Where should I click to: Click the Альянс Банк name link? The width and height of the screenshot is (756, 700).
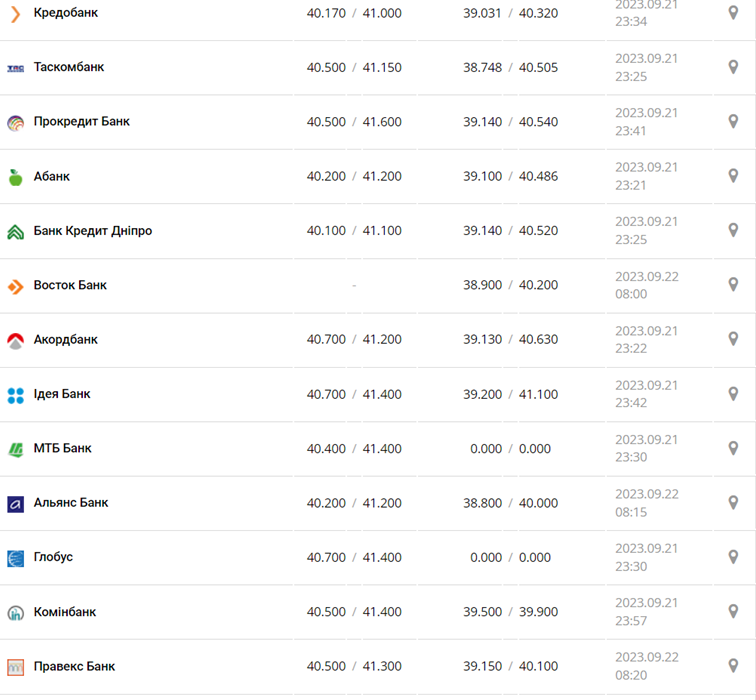click(71, 502)
